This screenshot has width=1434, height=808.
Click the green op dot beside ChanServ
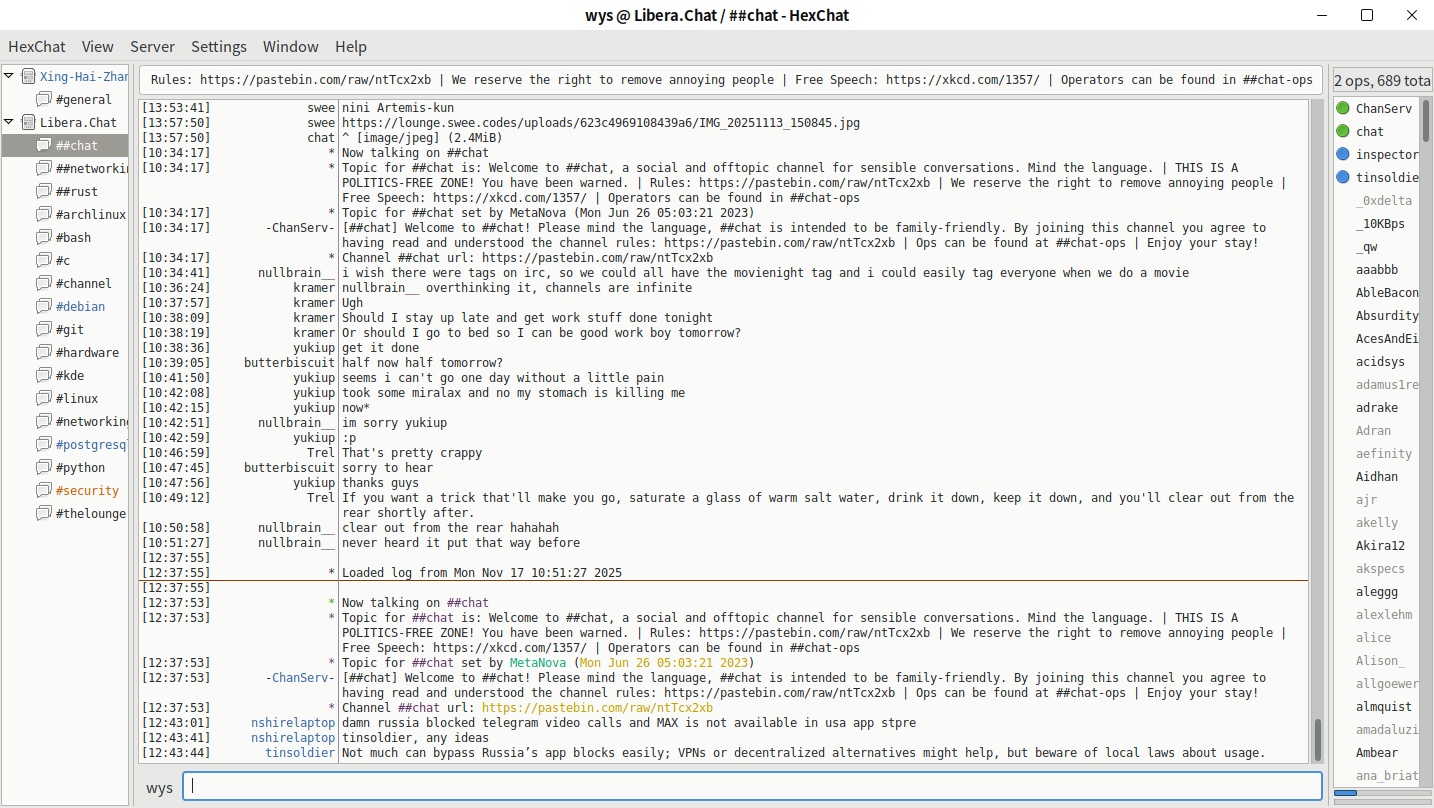pos(1343,108)
